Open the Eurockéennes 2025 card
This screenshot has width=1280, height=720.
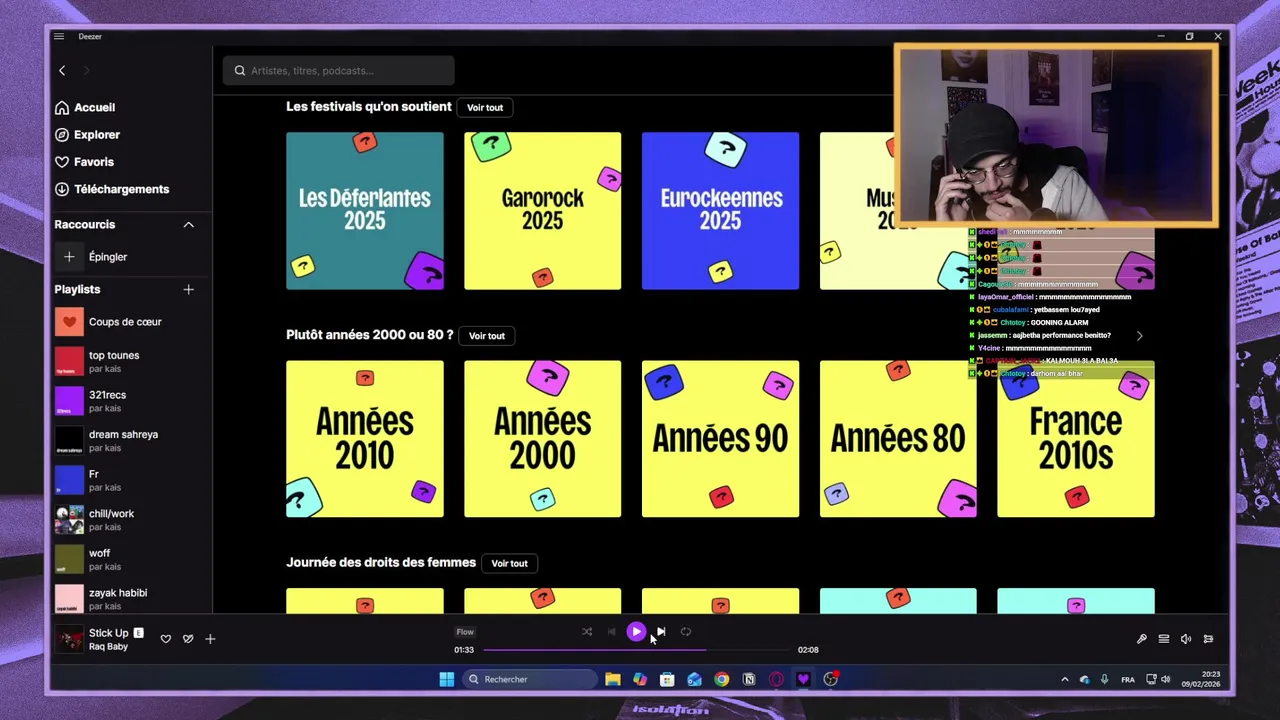point(720,211)
